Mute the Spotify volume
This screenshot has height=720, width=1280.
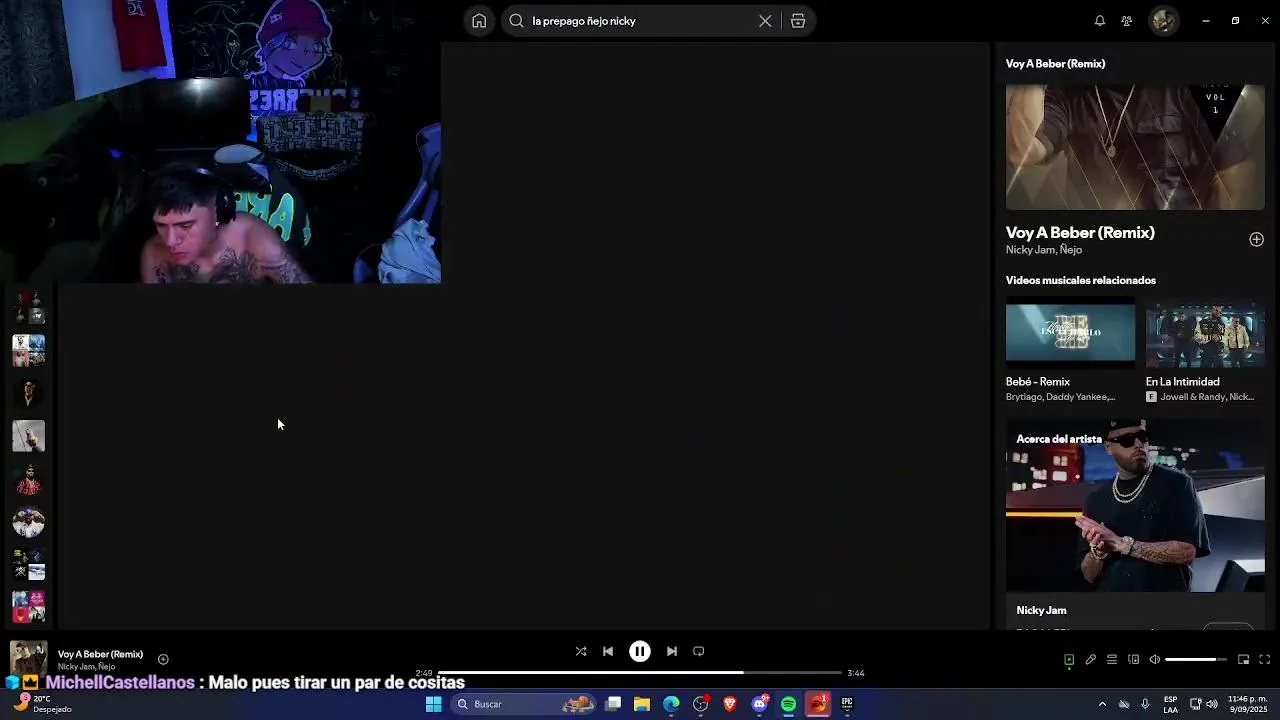tap(1155, 659)
